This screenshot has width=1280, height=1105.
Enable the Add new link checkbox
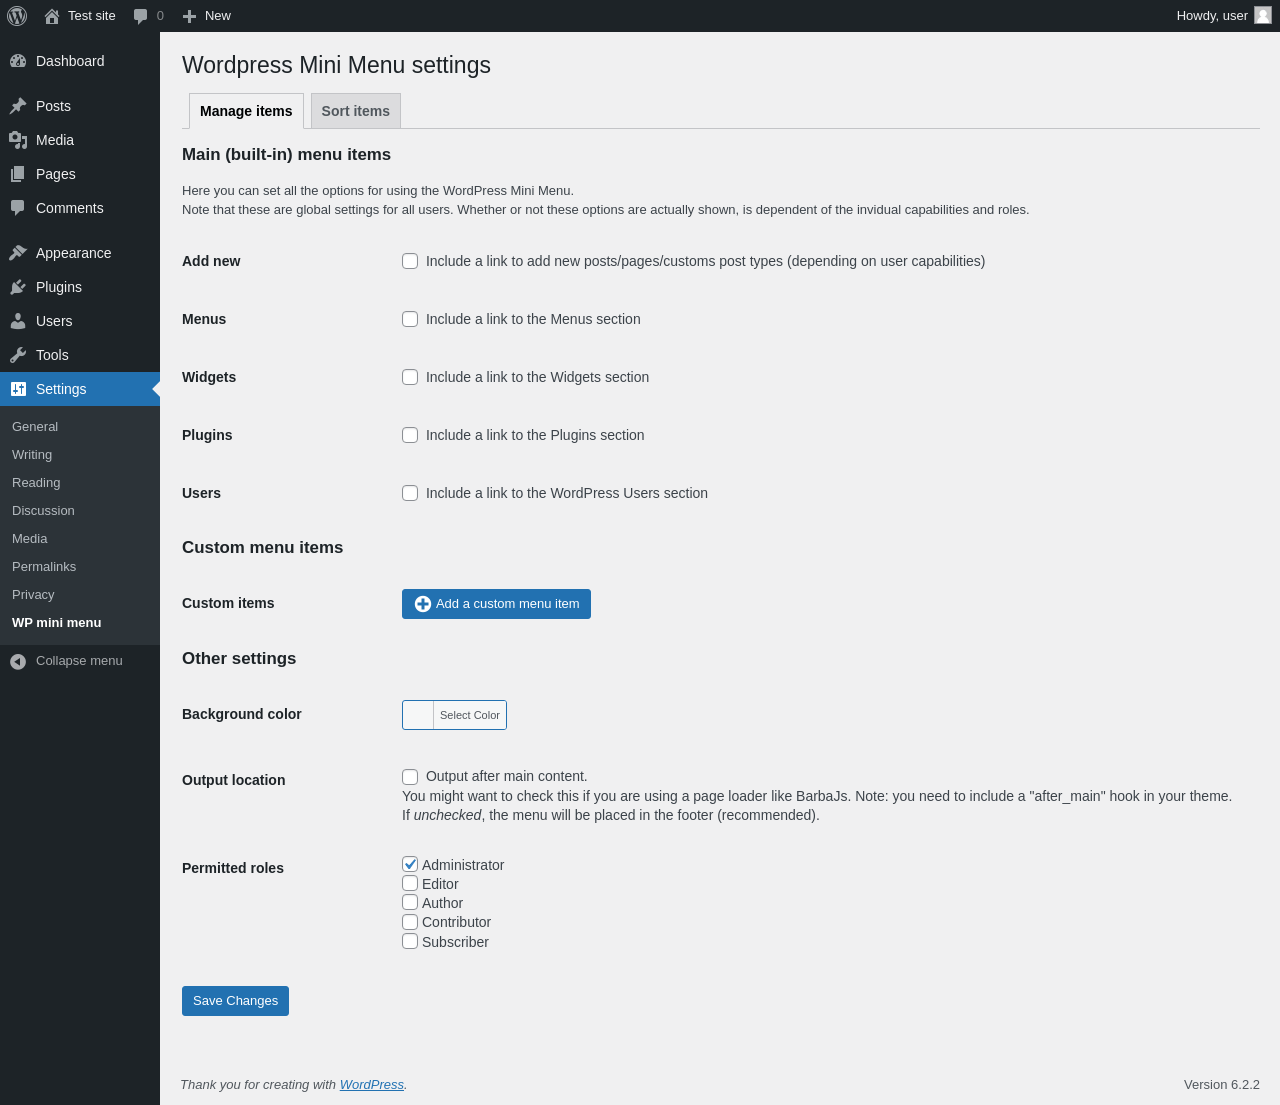[x=410, y=261]
